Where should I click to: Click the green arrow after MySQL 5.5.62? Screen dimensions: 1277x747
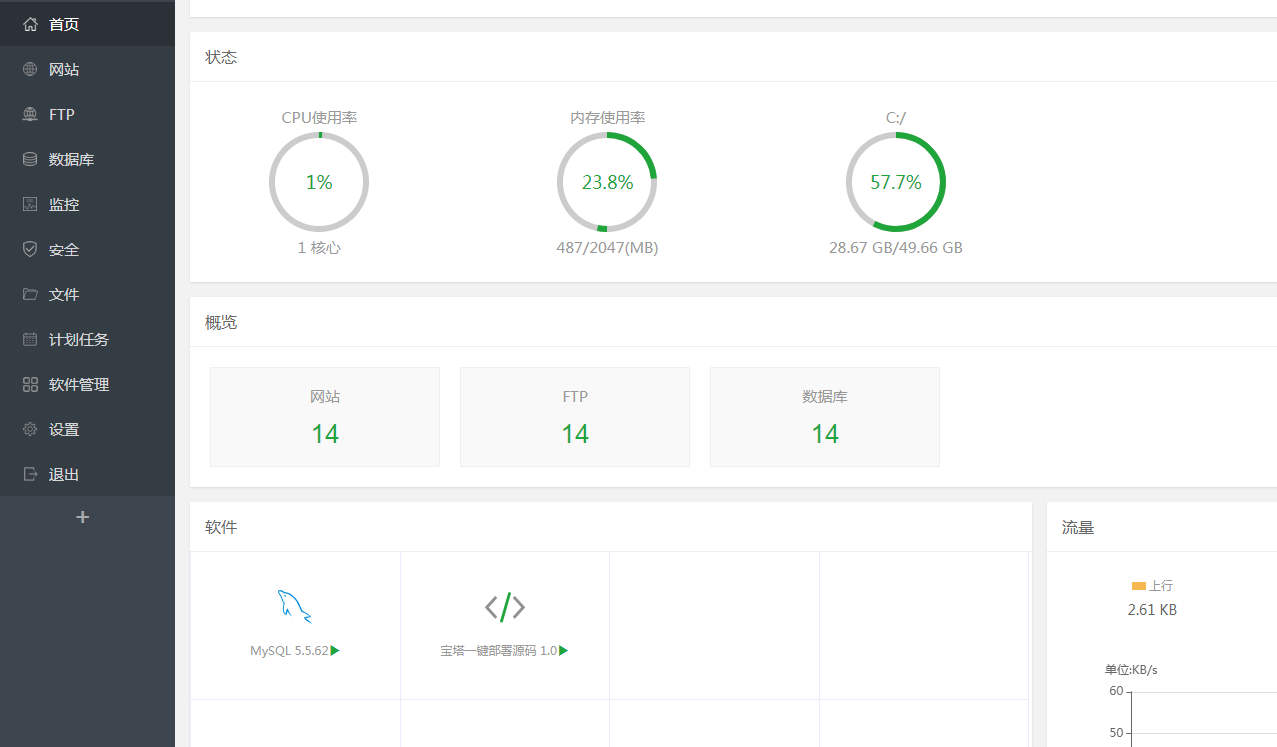335,650
